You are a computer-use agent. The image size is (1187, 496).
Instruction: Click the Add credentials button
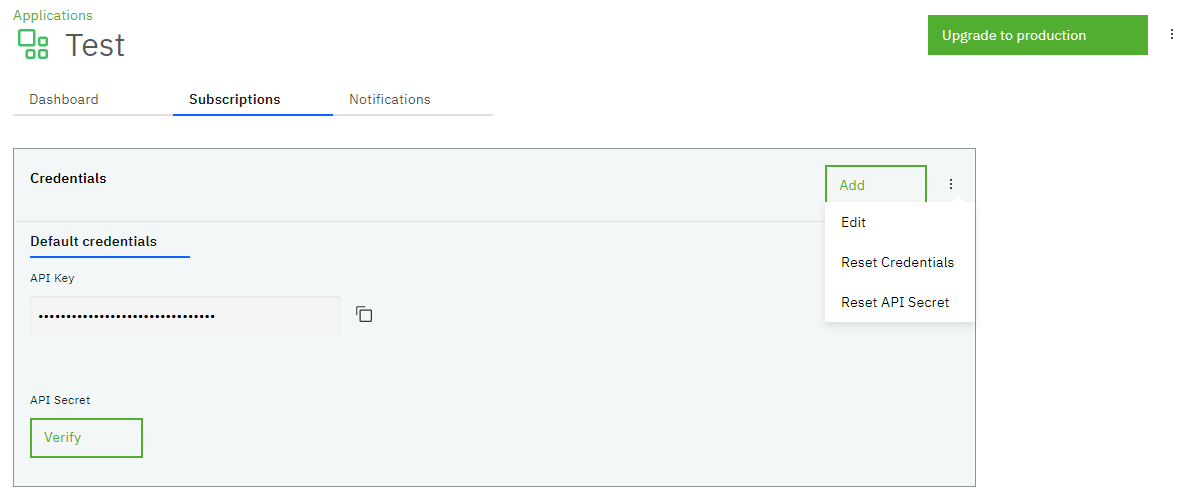876,185
